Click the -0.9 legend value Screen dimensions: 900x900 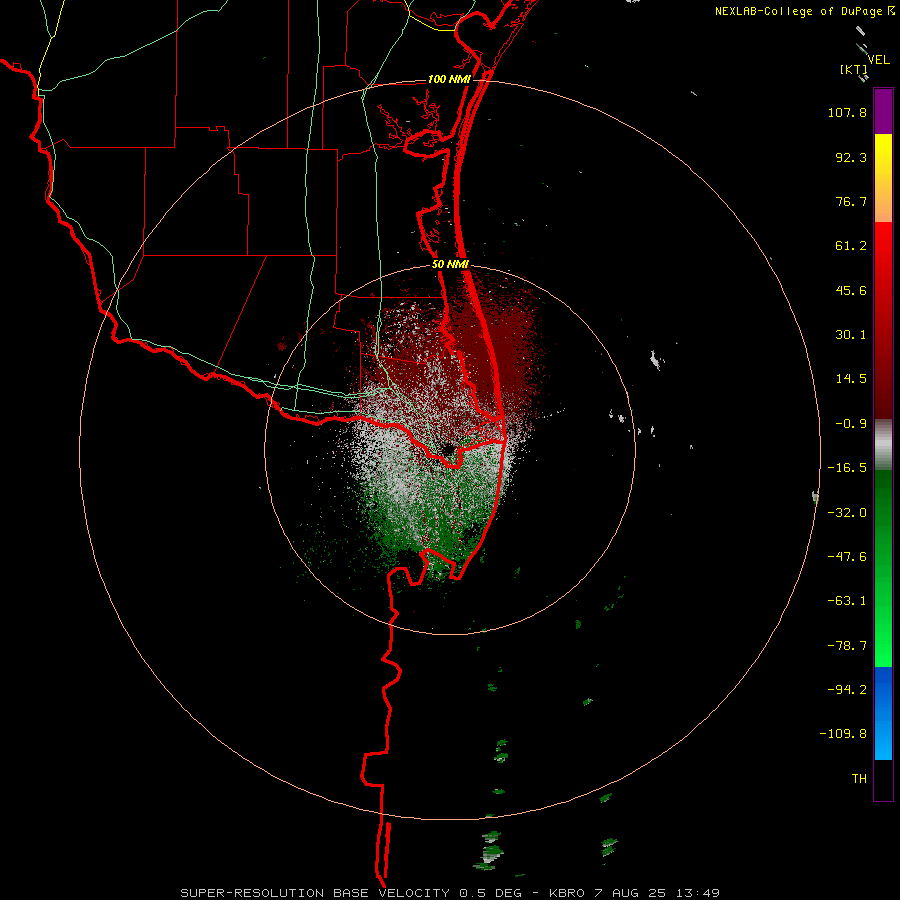pos(851,424)
